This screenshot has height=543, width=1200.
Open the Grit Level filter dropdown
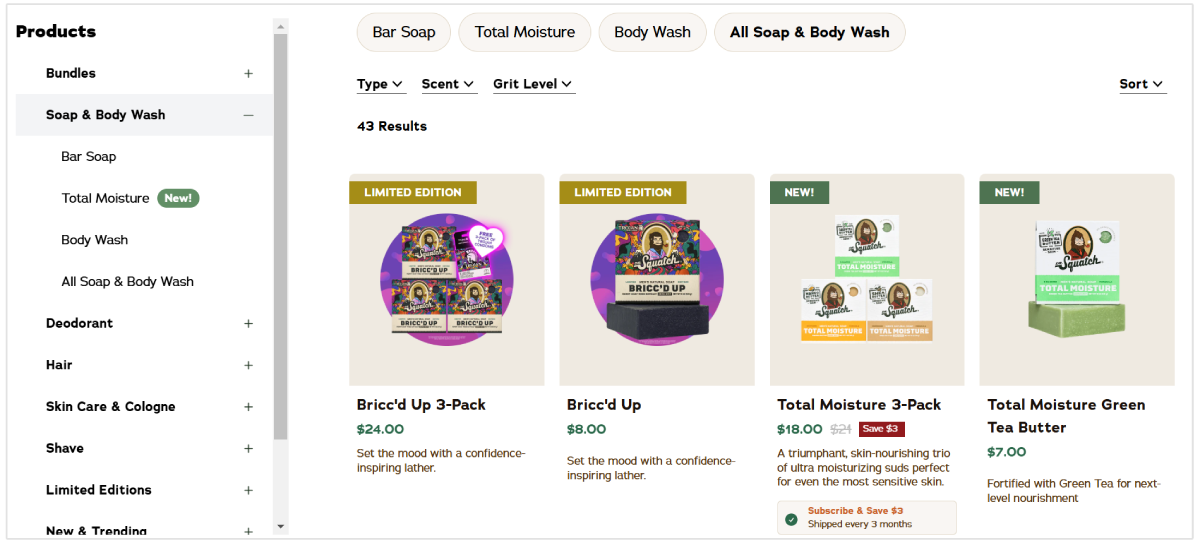533,84
